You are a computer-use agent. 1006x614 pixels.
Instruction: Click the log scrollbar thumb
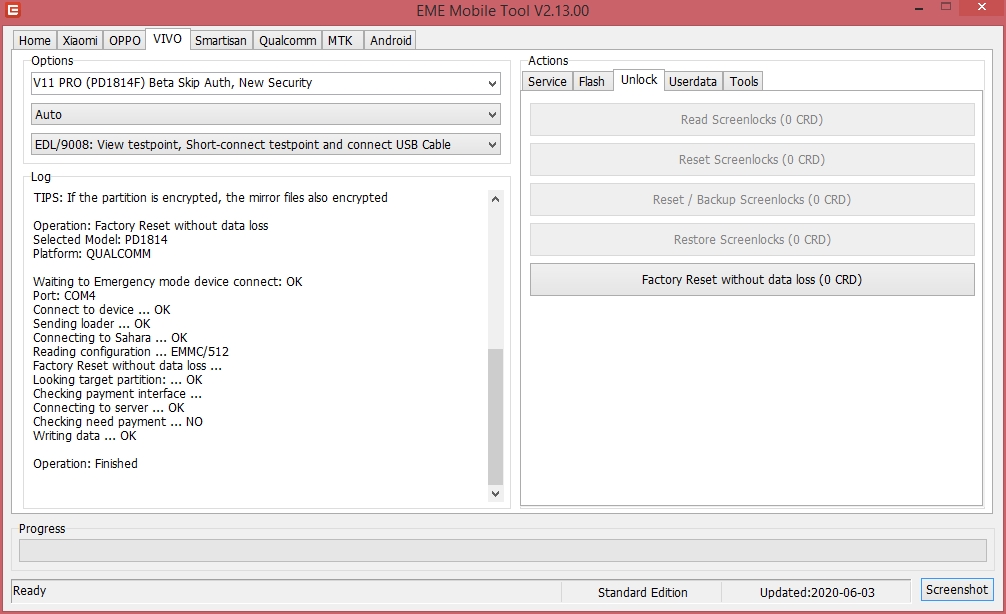point(495,416)
